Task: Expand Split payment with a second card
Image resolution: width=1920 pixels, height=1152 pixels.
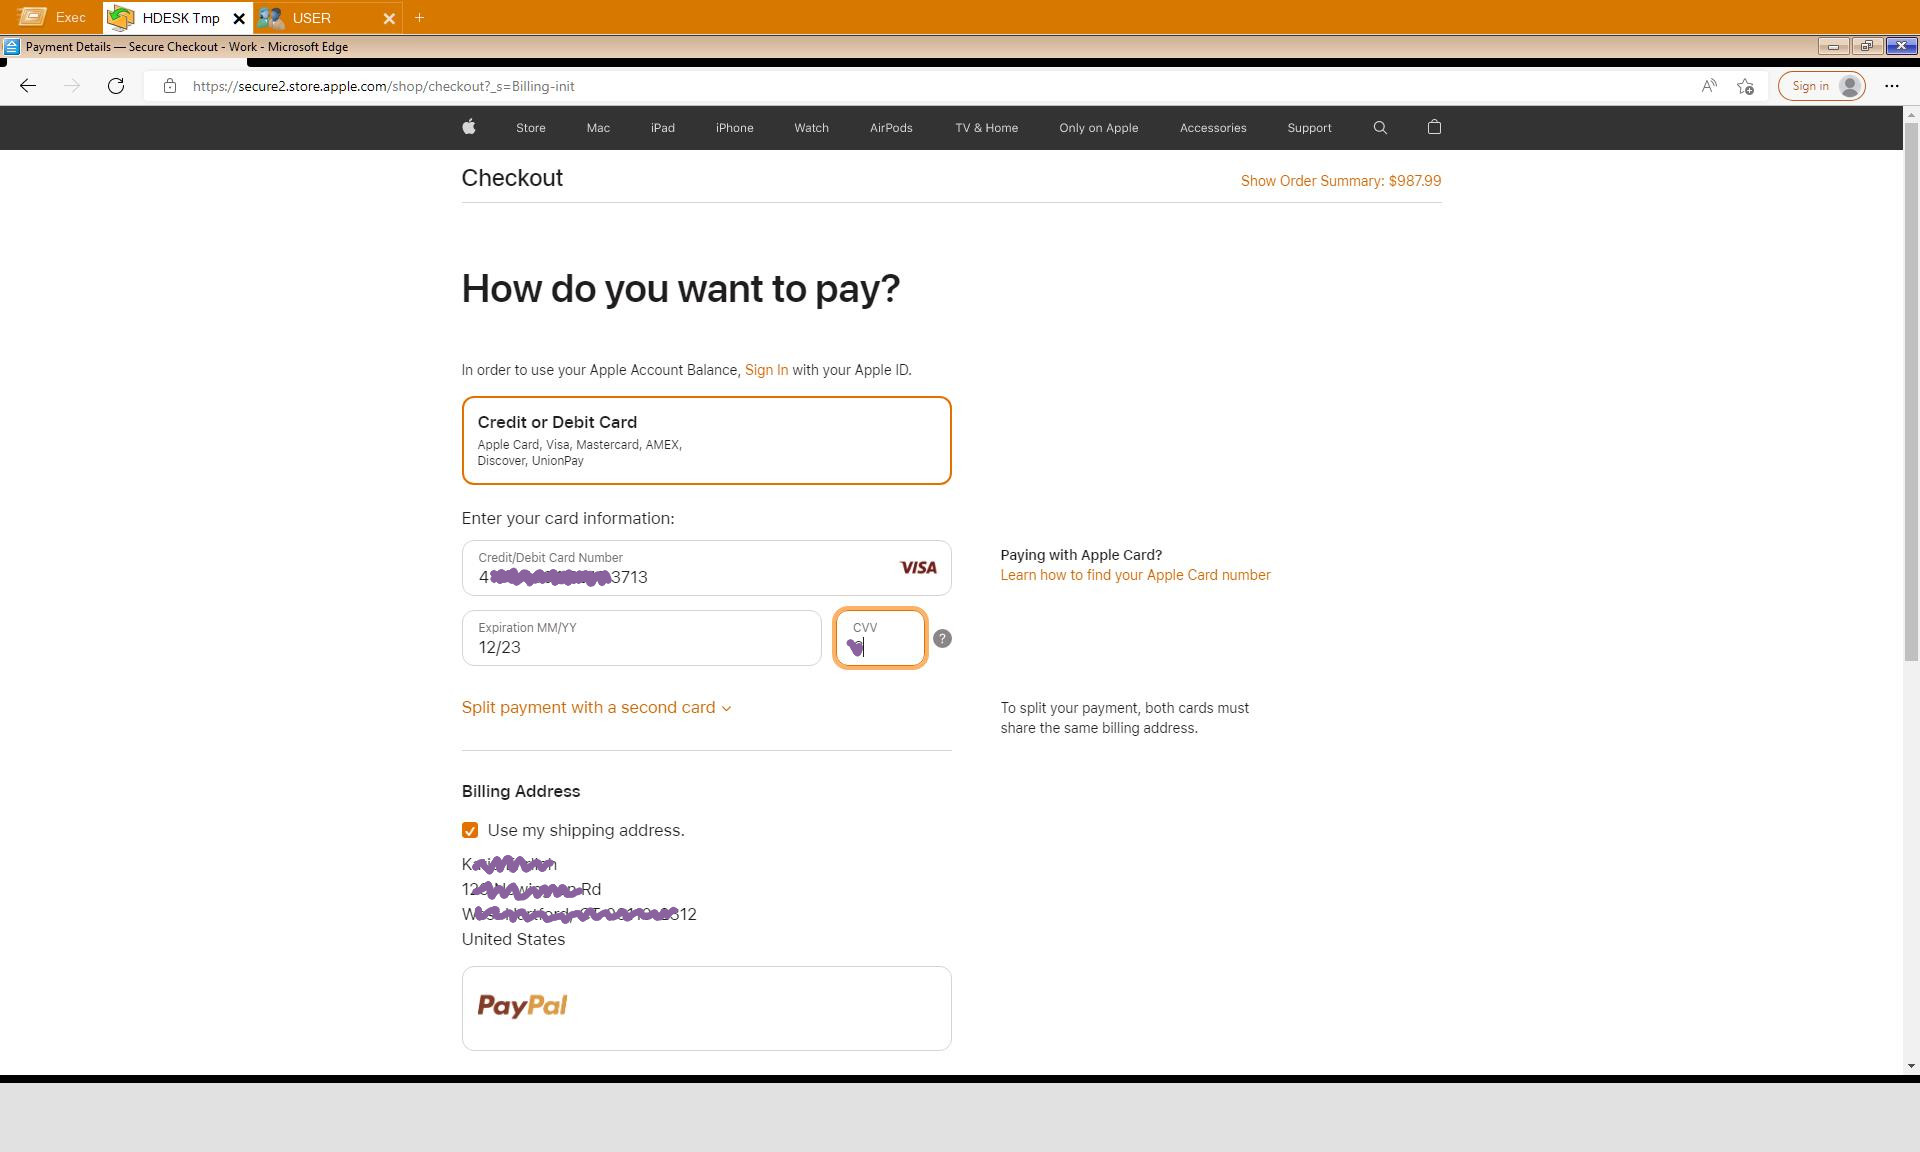Action: point(596,707)
